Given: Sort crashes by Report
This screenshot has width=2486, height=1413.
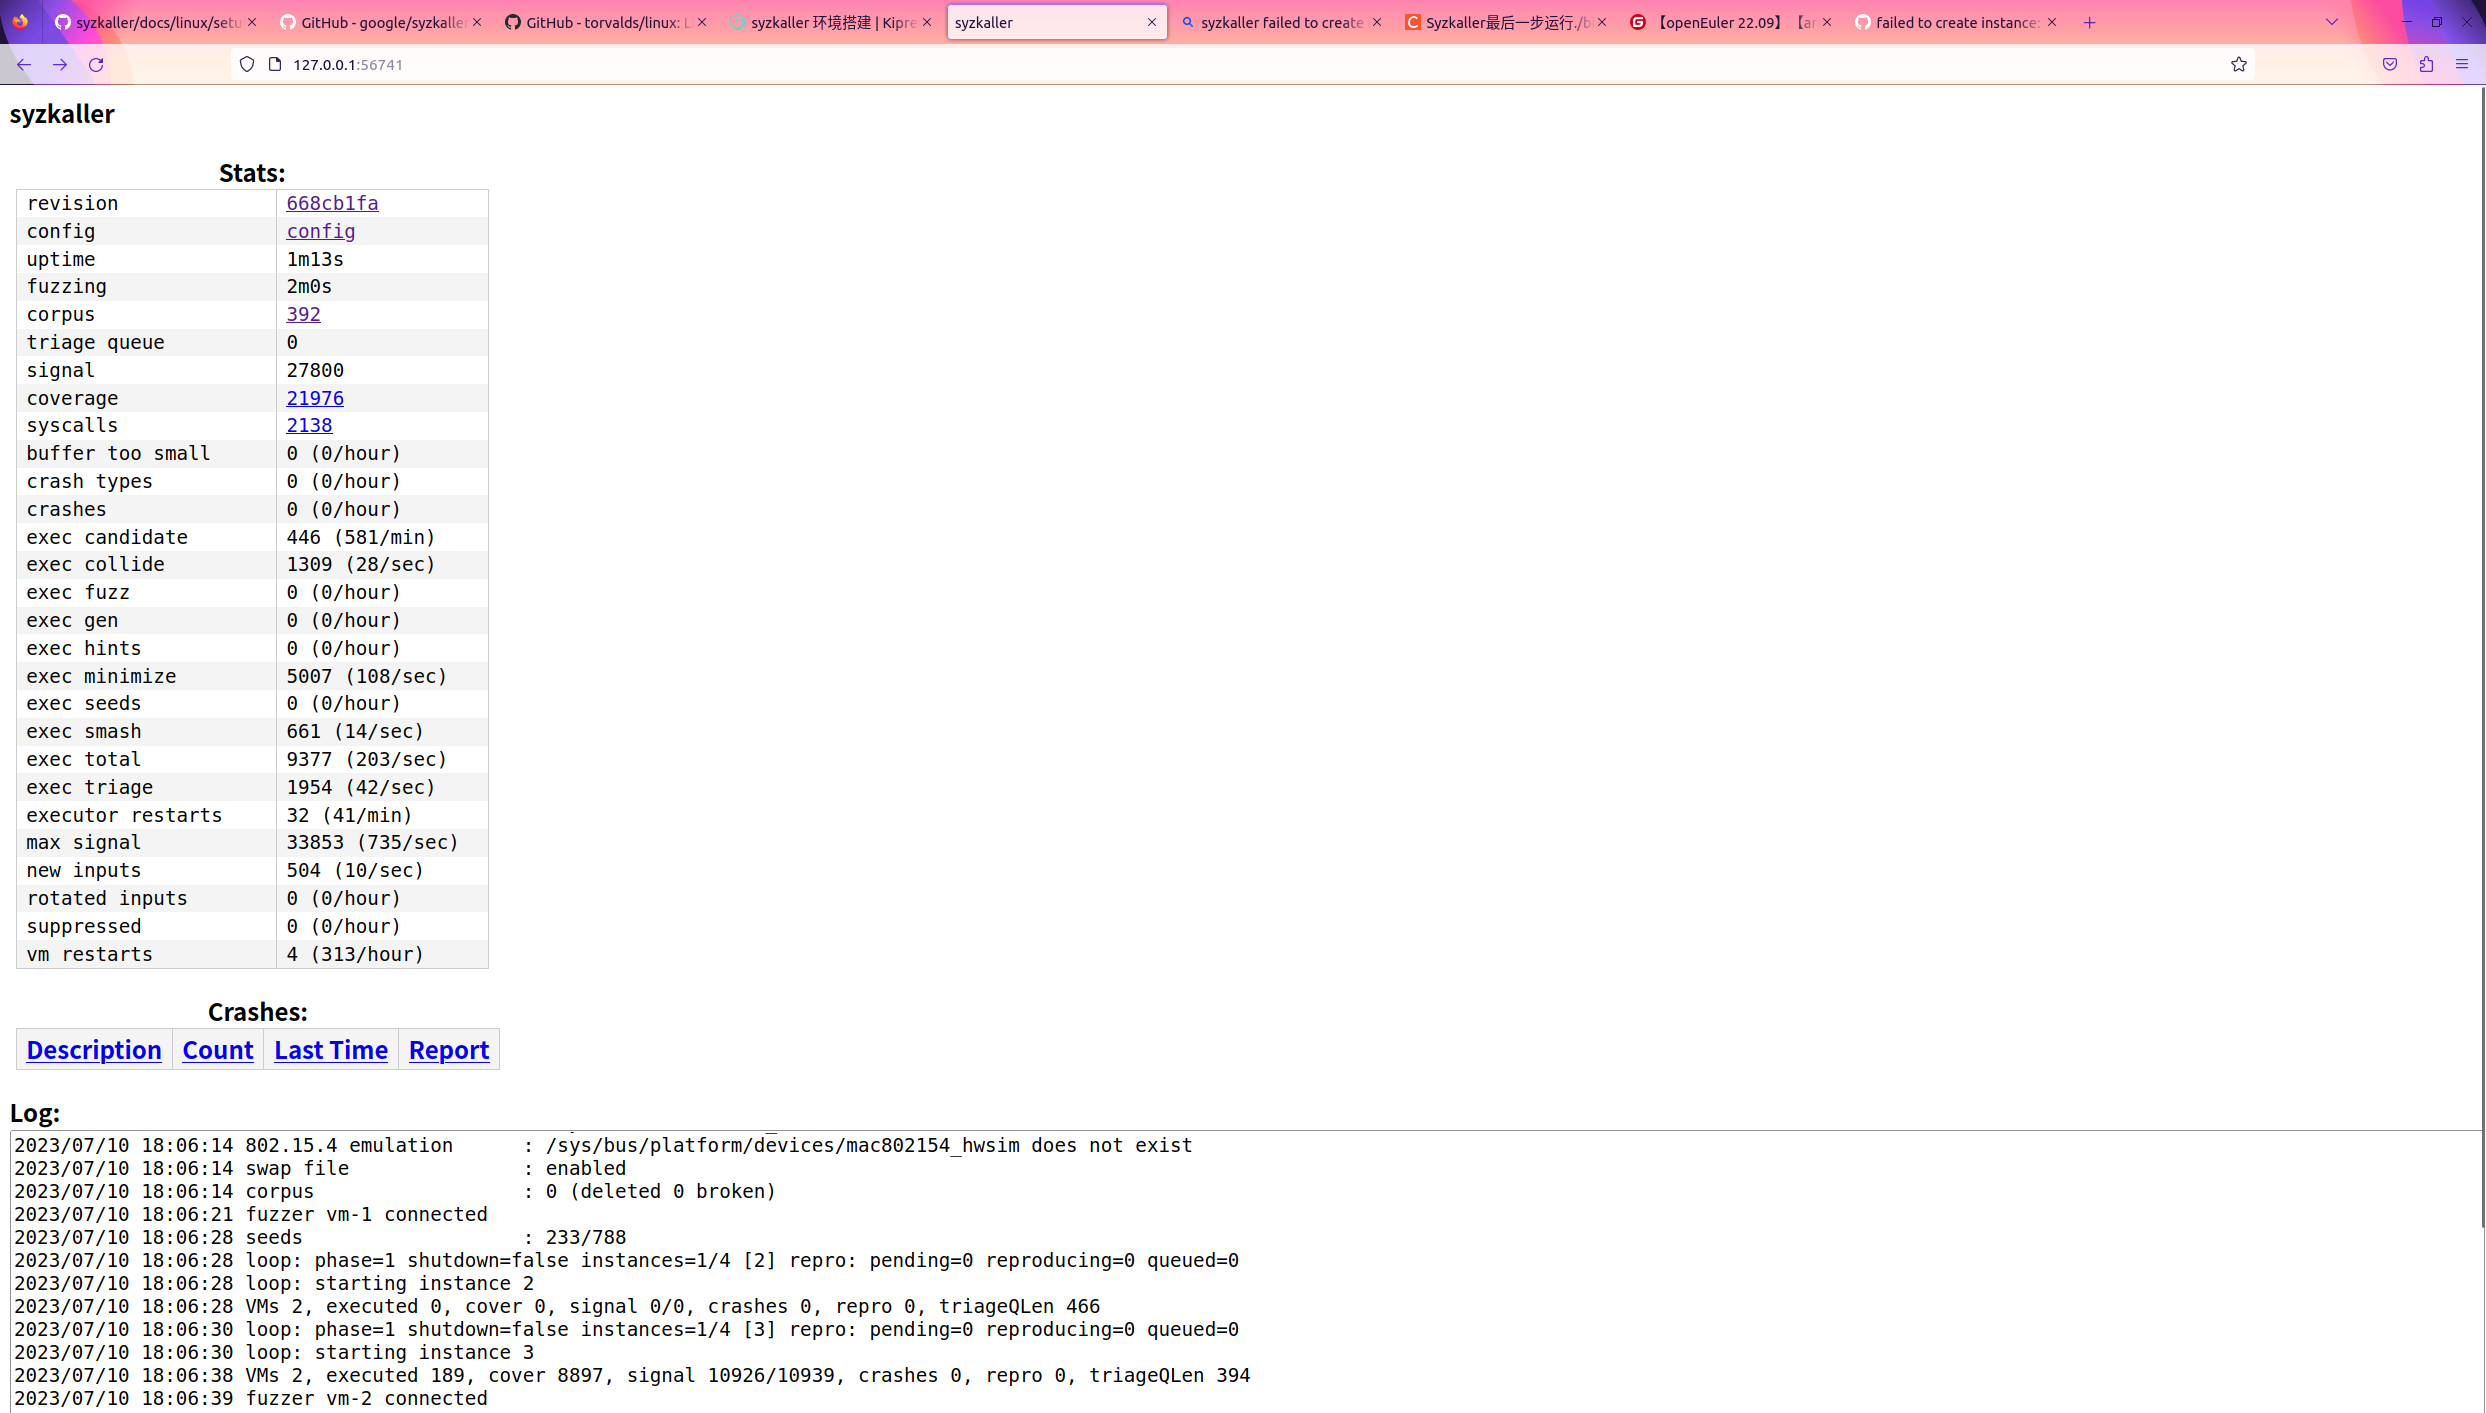Looking at the screenshot, I should pos(449,1050).
